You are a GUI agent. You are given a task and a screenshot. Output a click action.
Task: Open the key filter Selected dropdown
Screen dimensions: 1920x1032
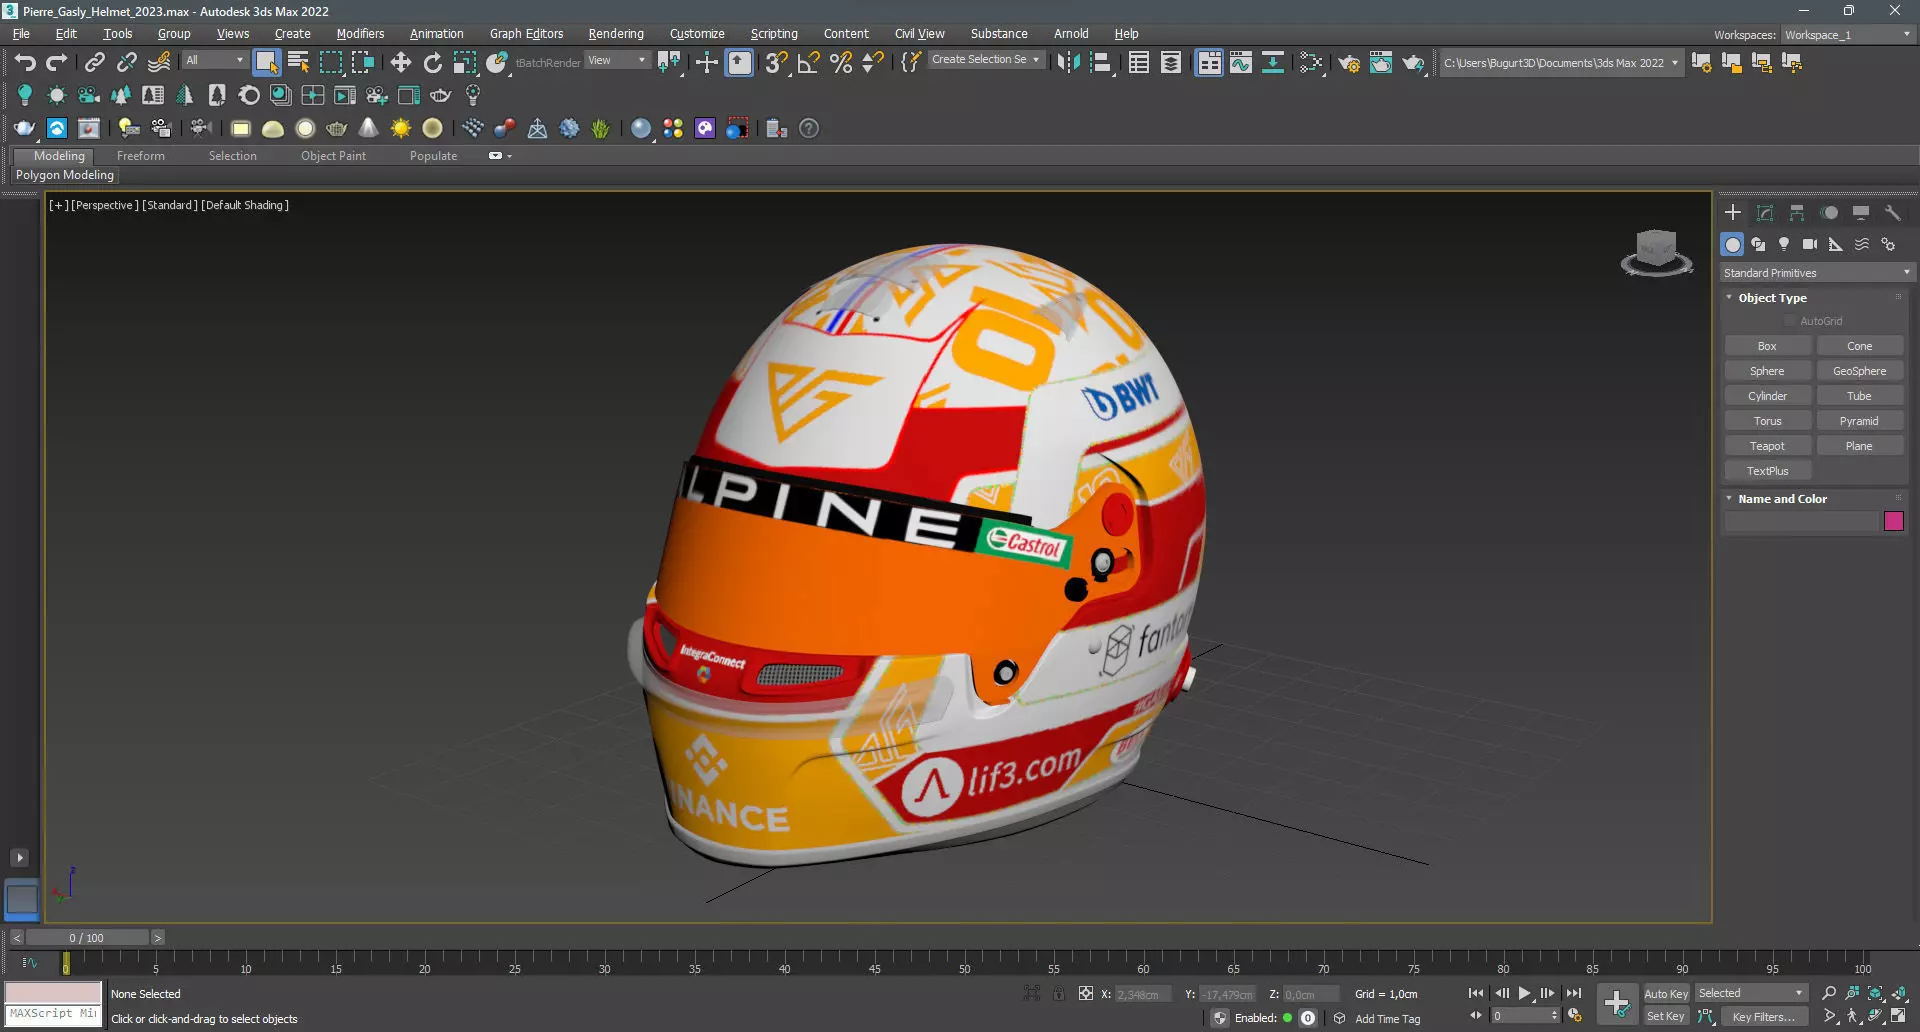coord(1751,994)
